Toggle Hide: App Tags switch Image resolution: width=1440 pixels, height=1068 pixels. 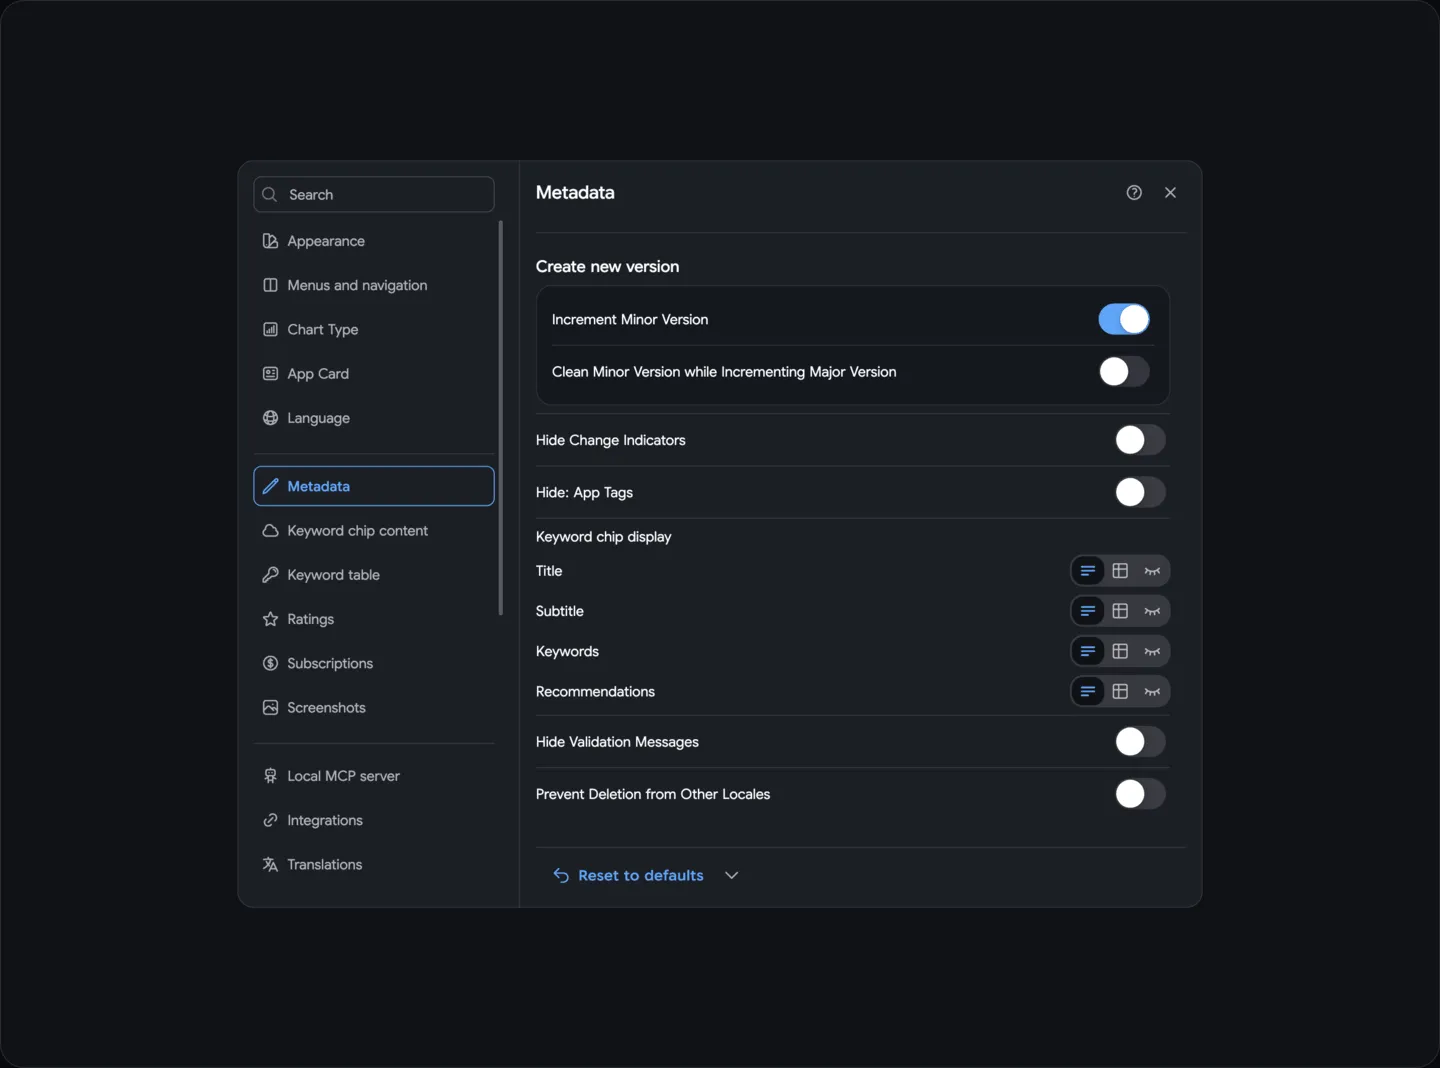(1140, 492)
